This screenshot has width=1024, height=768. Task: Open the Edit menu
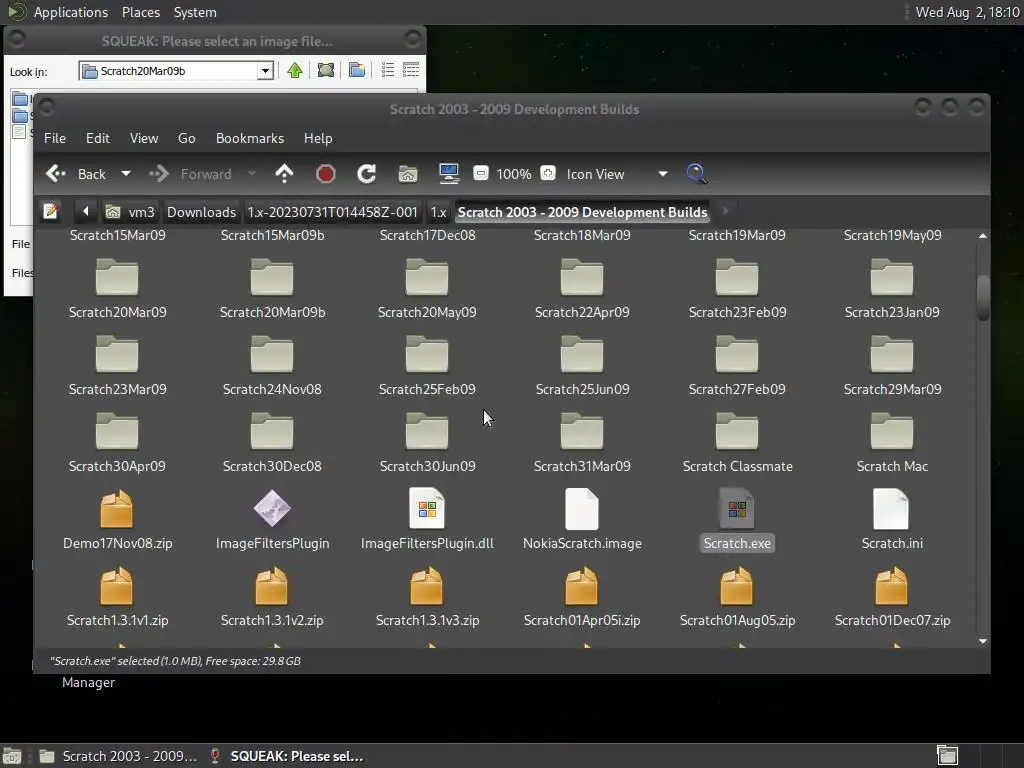tap(97, 138)
